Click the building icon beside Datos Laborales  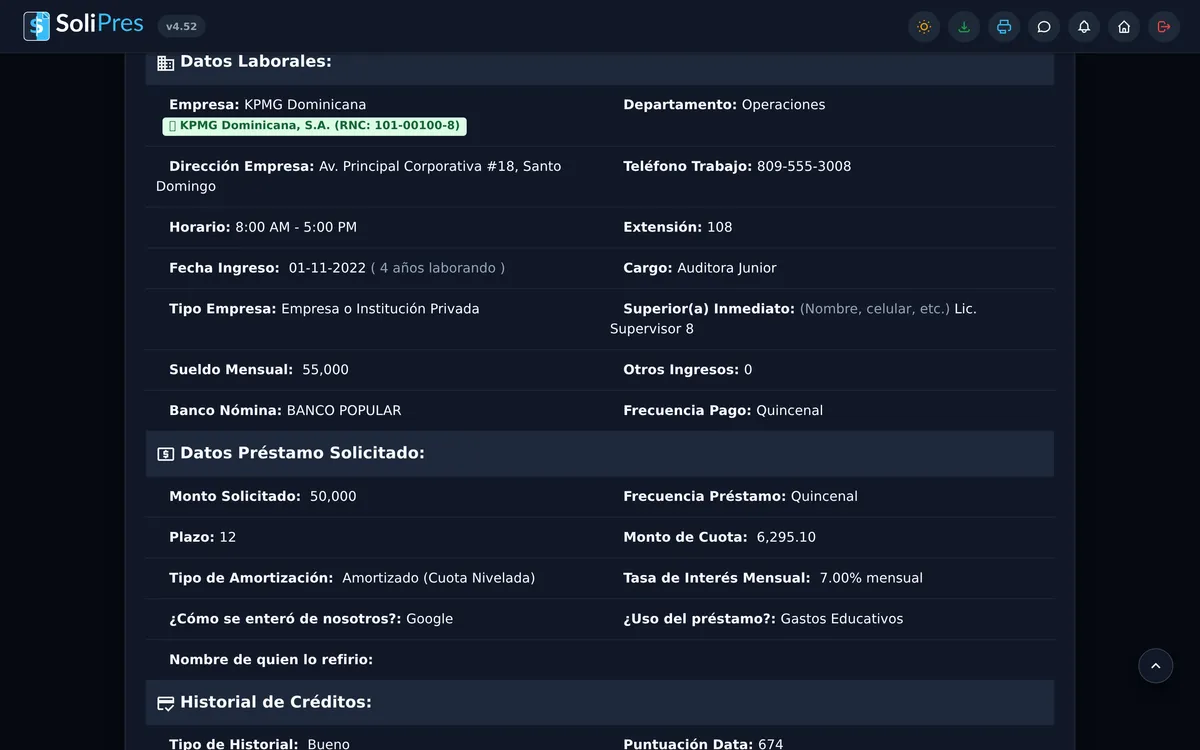[166, 63]
